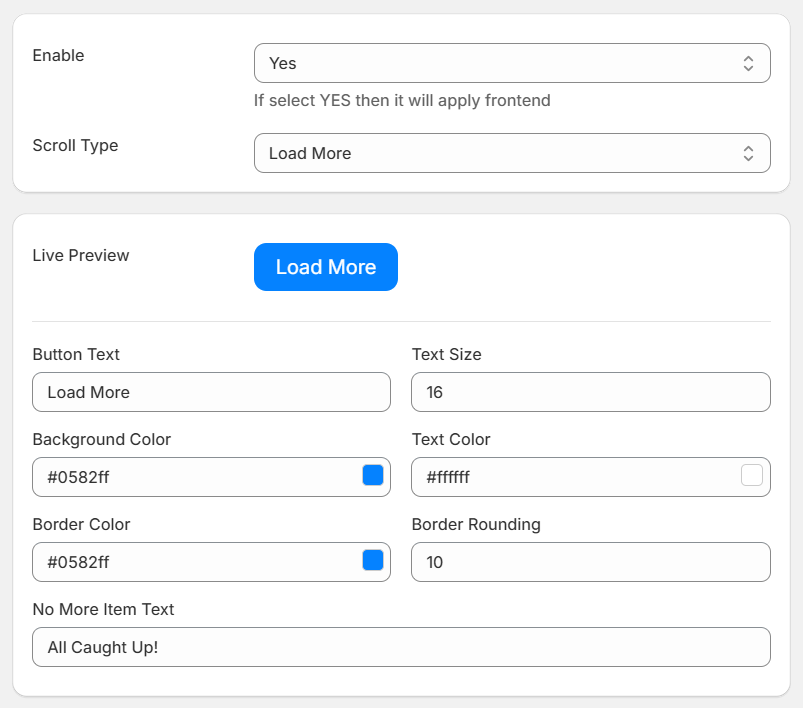Screen dimensions: 803x708
Task: Click the helper text about applying frontend
Action: tap(402, 100)
